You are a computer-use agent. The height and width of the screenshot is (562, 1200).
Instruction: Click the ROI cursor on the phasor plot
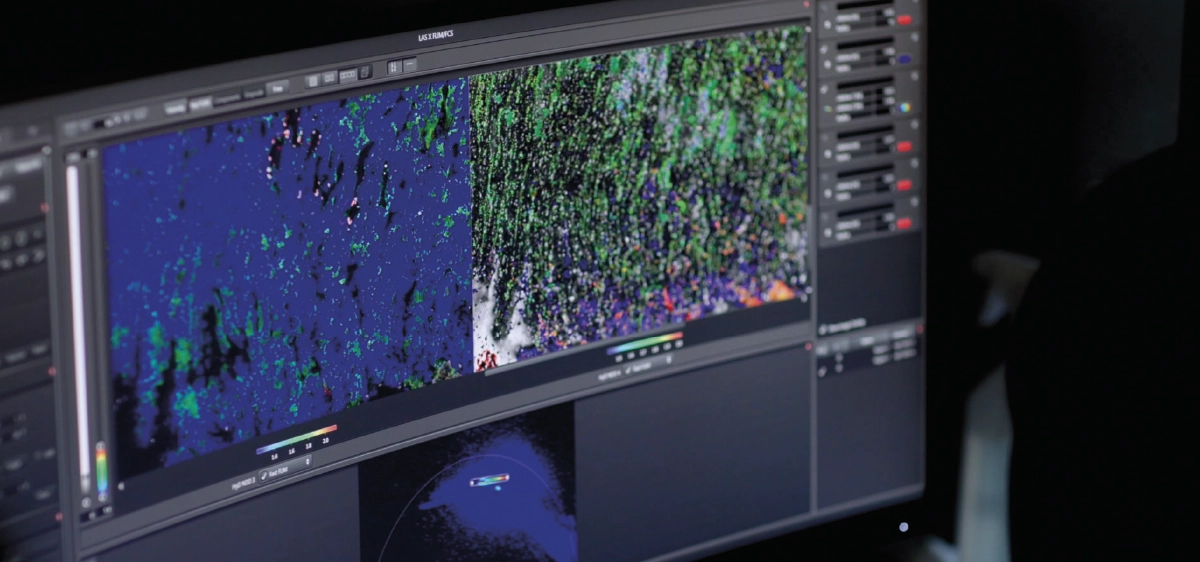click(490, 479)
